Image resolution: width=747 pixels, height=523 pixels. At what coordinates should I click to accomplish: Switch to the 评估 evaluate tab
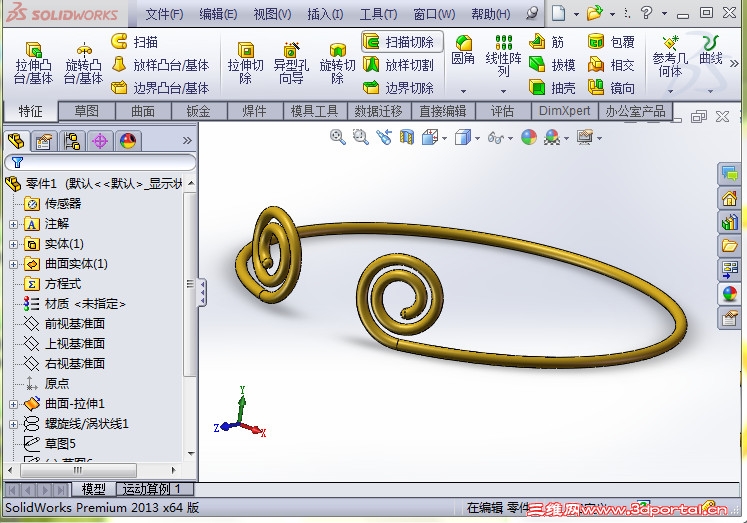coord(503,111)
